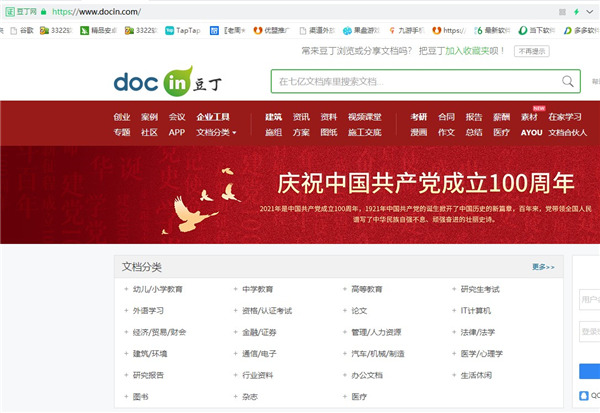Open the 研究报告 category link
This screenshot has height=413, width=600.
click(148, 375)
